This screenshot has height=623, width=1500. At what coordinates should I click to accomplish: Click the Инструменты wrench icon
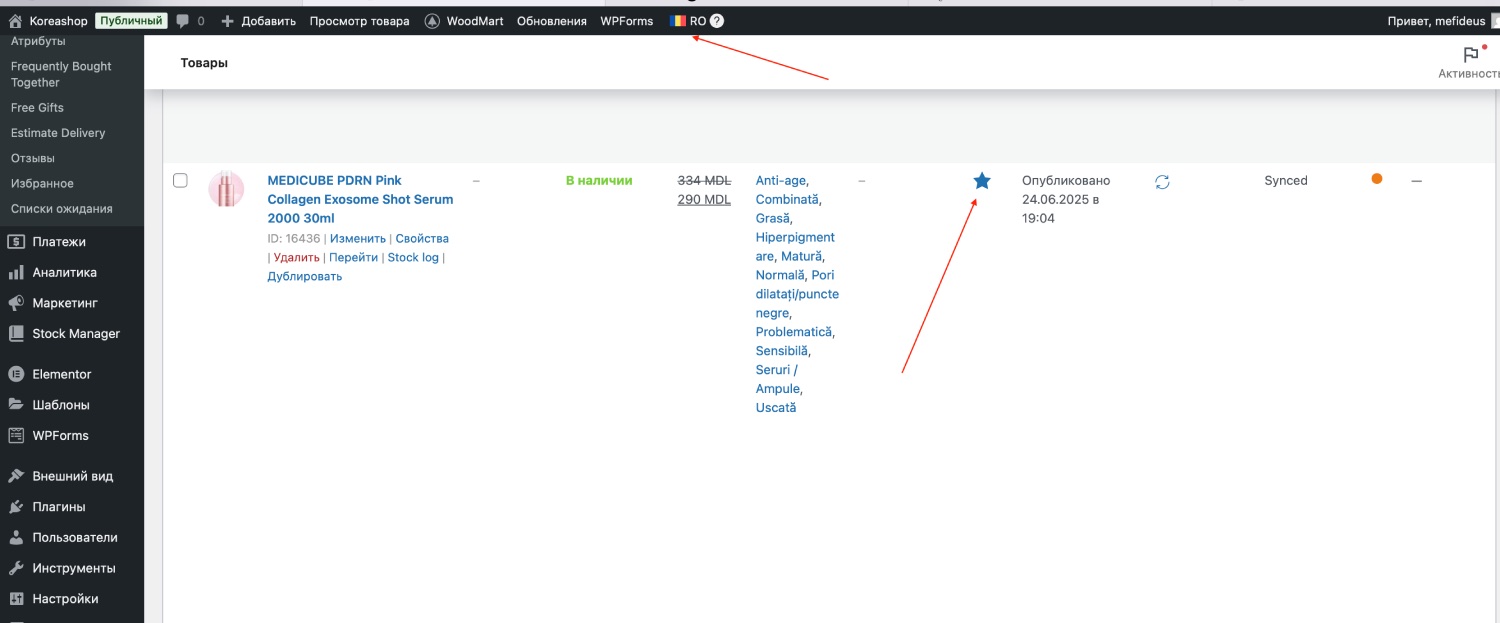(x=16, y=568)
